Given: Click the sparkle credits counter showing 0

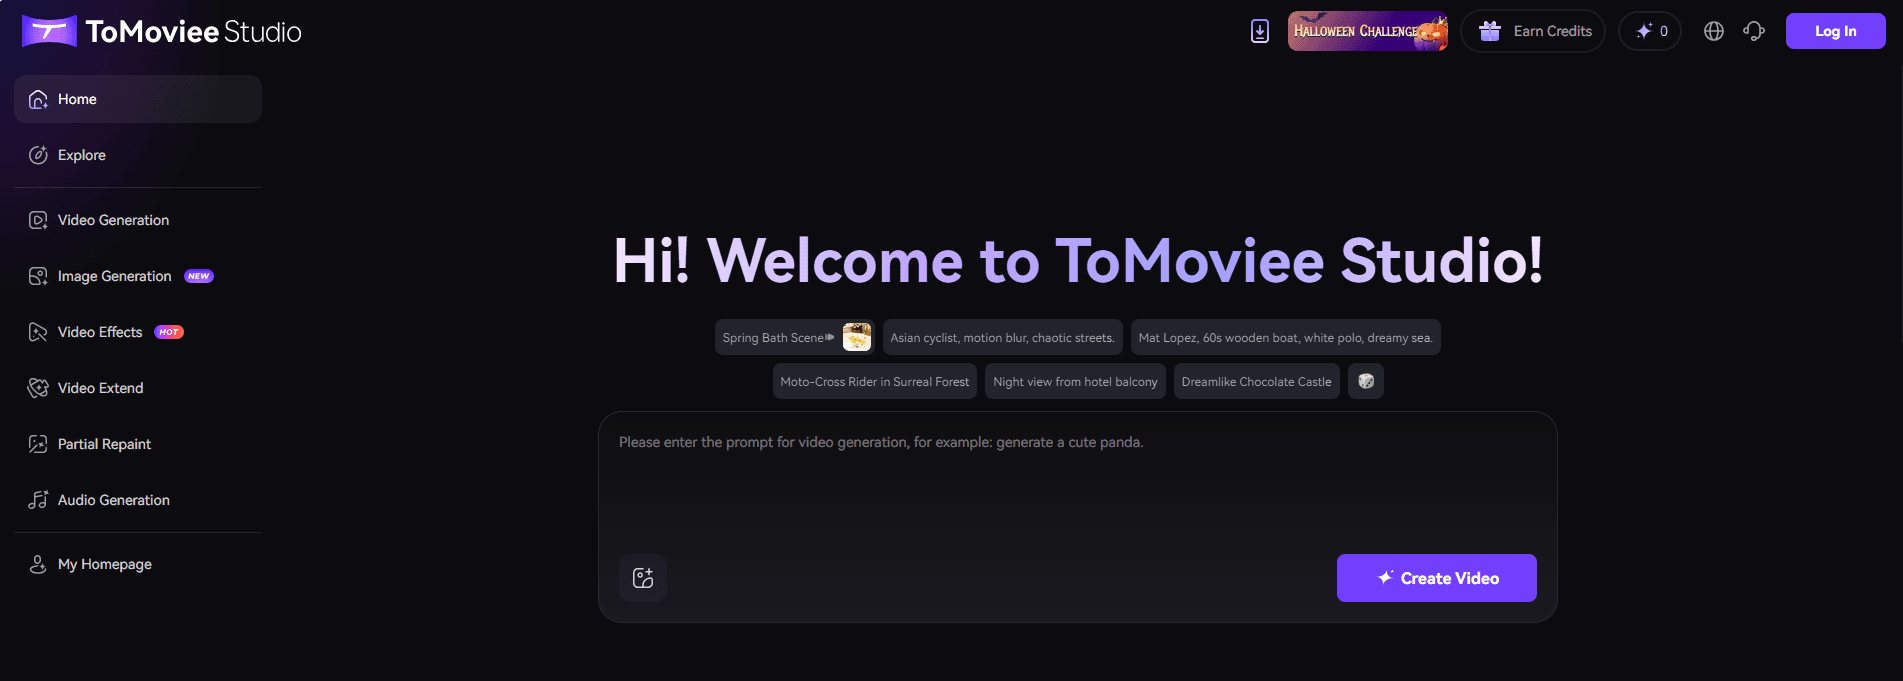Looking at the screenshot, I should click(1650, 31).
